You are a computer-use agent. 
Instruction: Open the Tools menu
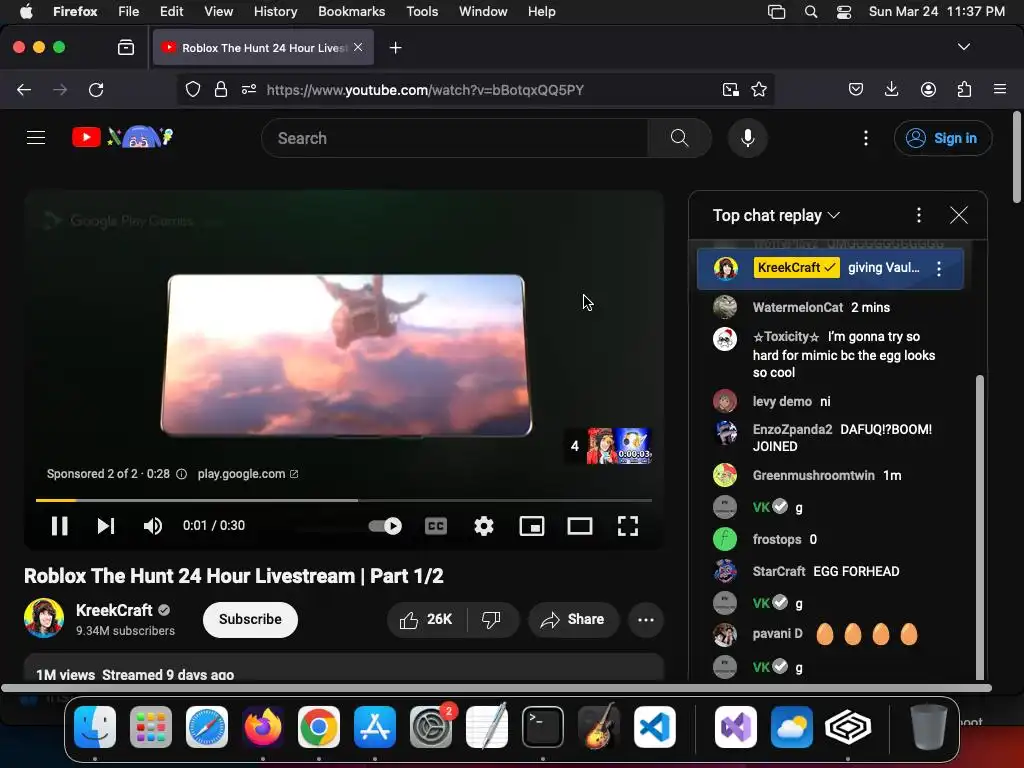click(422, 12)
